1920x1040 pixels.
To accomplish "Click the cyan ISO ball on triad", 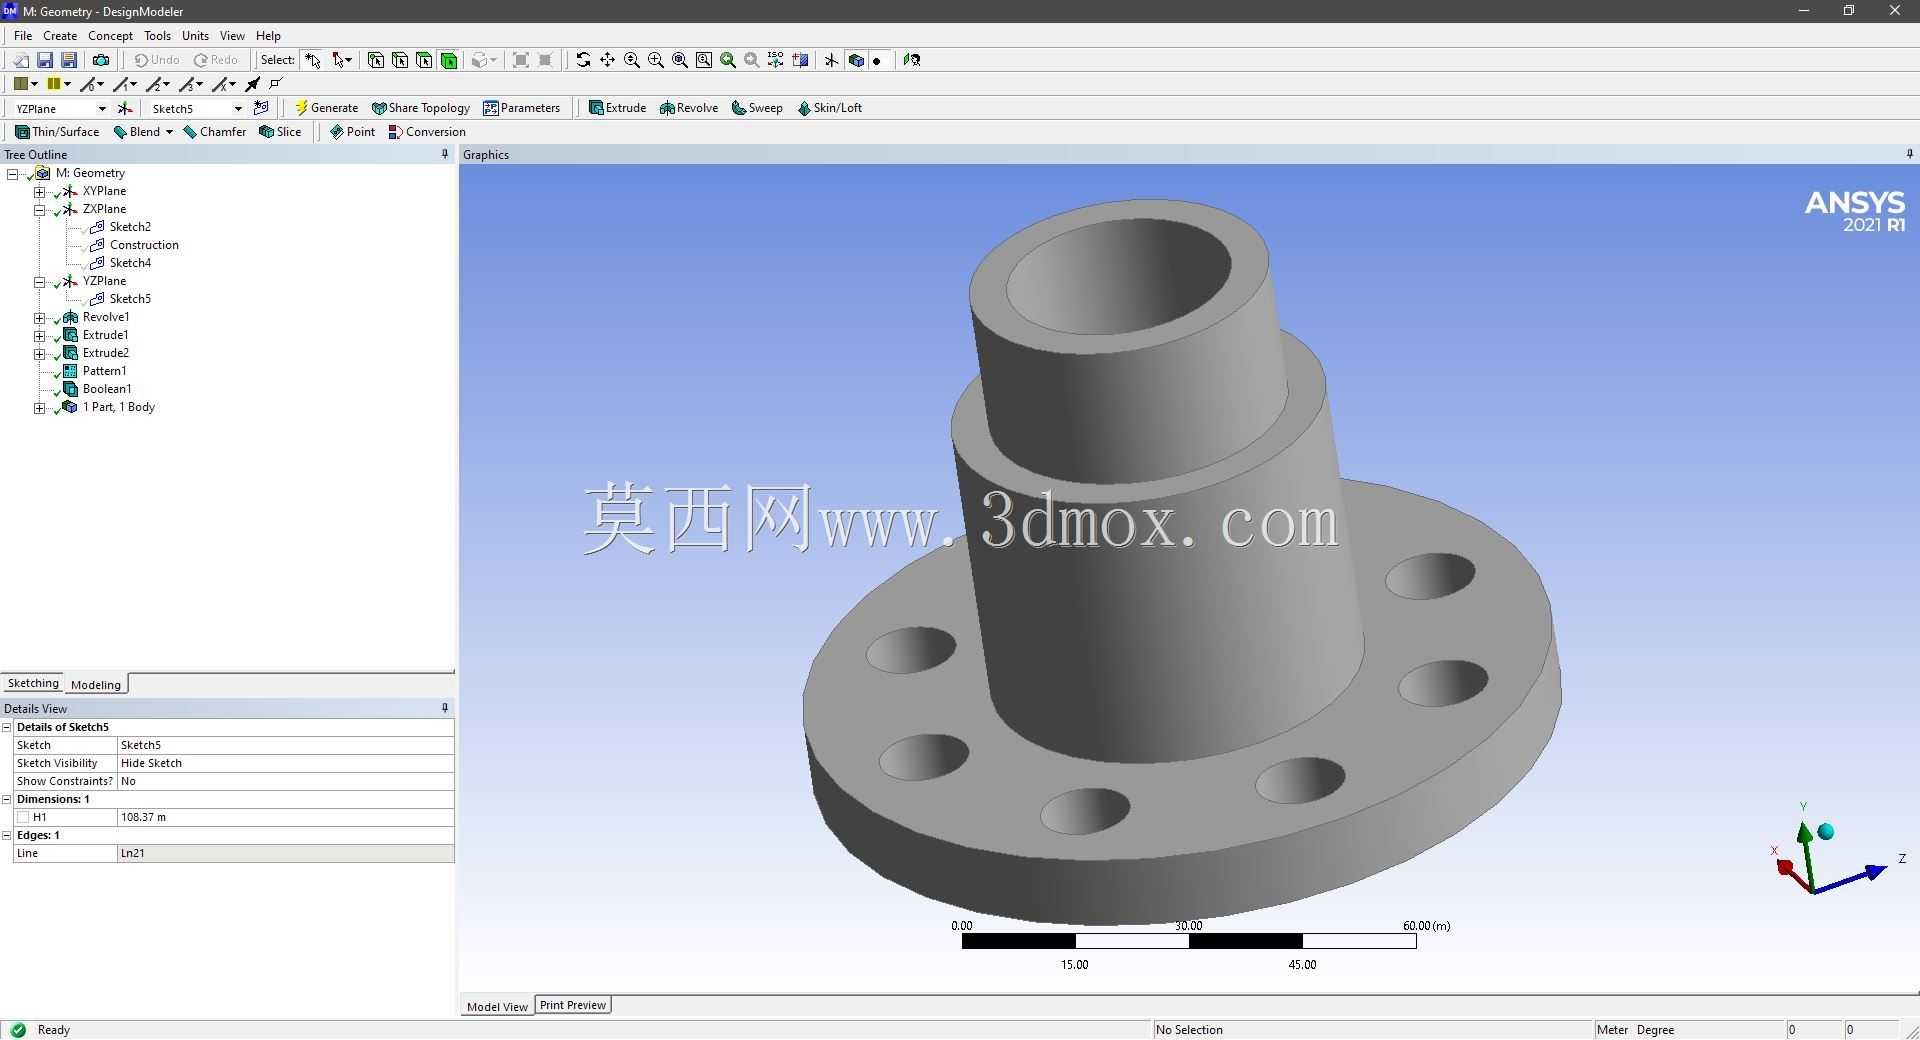I will 1826,832.
